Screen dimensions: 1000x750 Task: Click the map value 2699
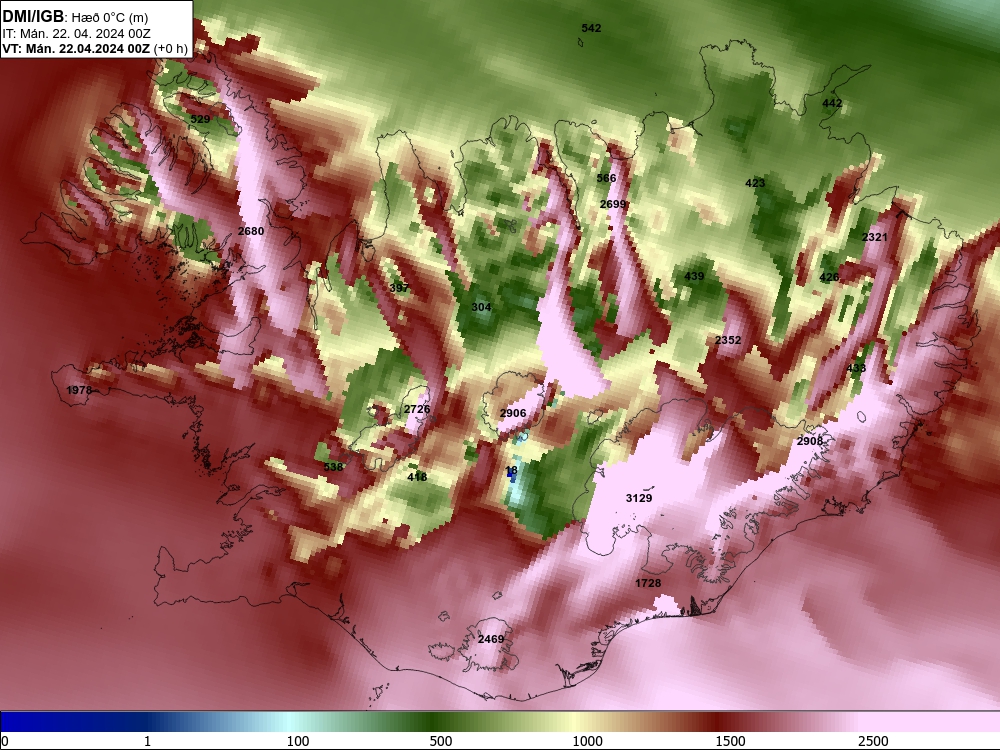(x=613, y=204)
